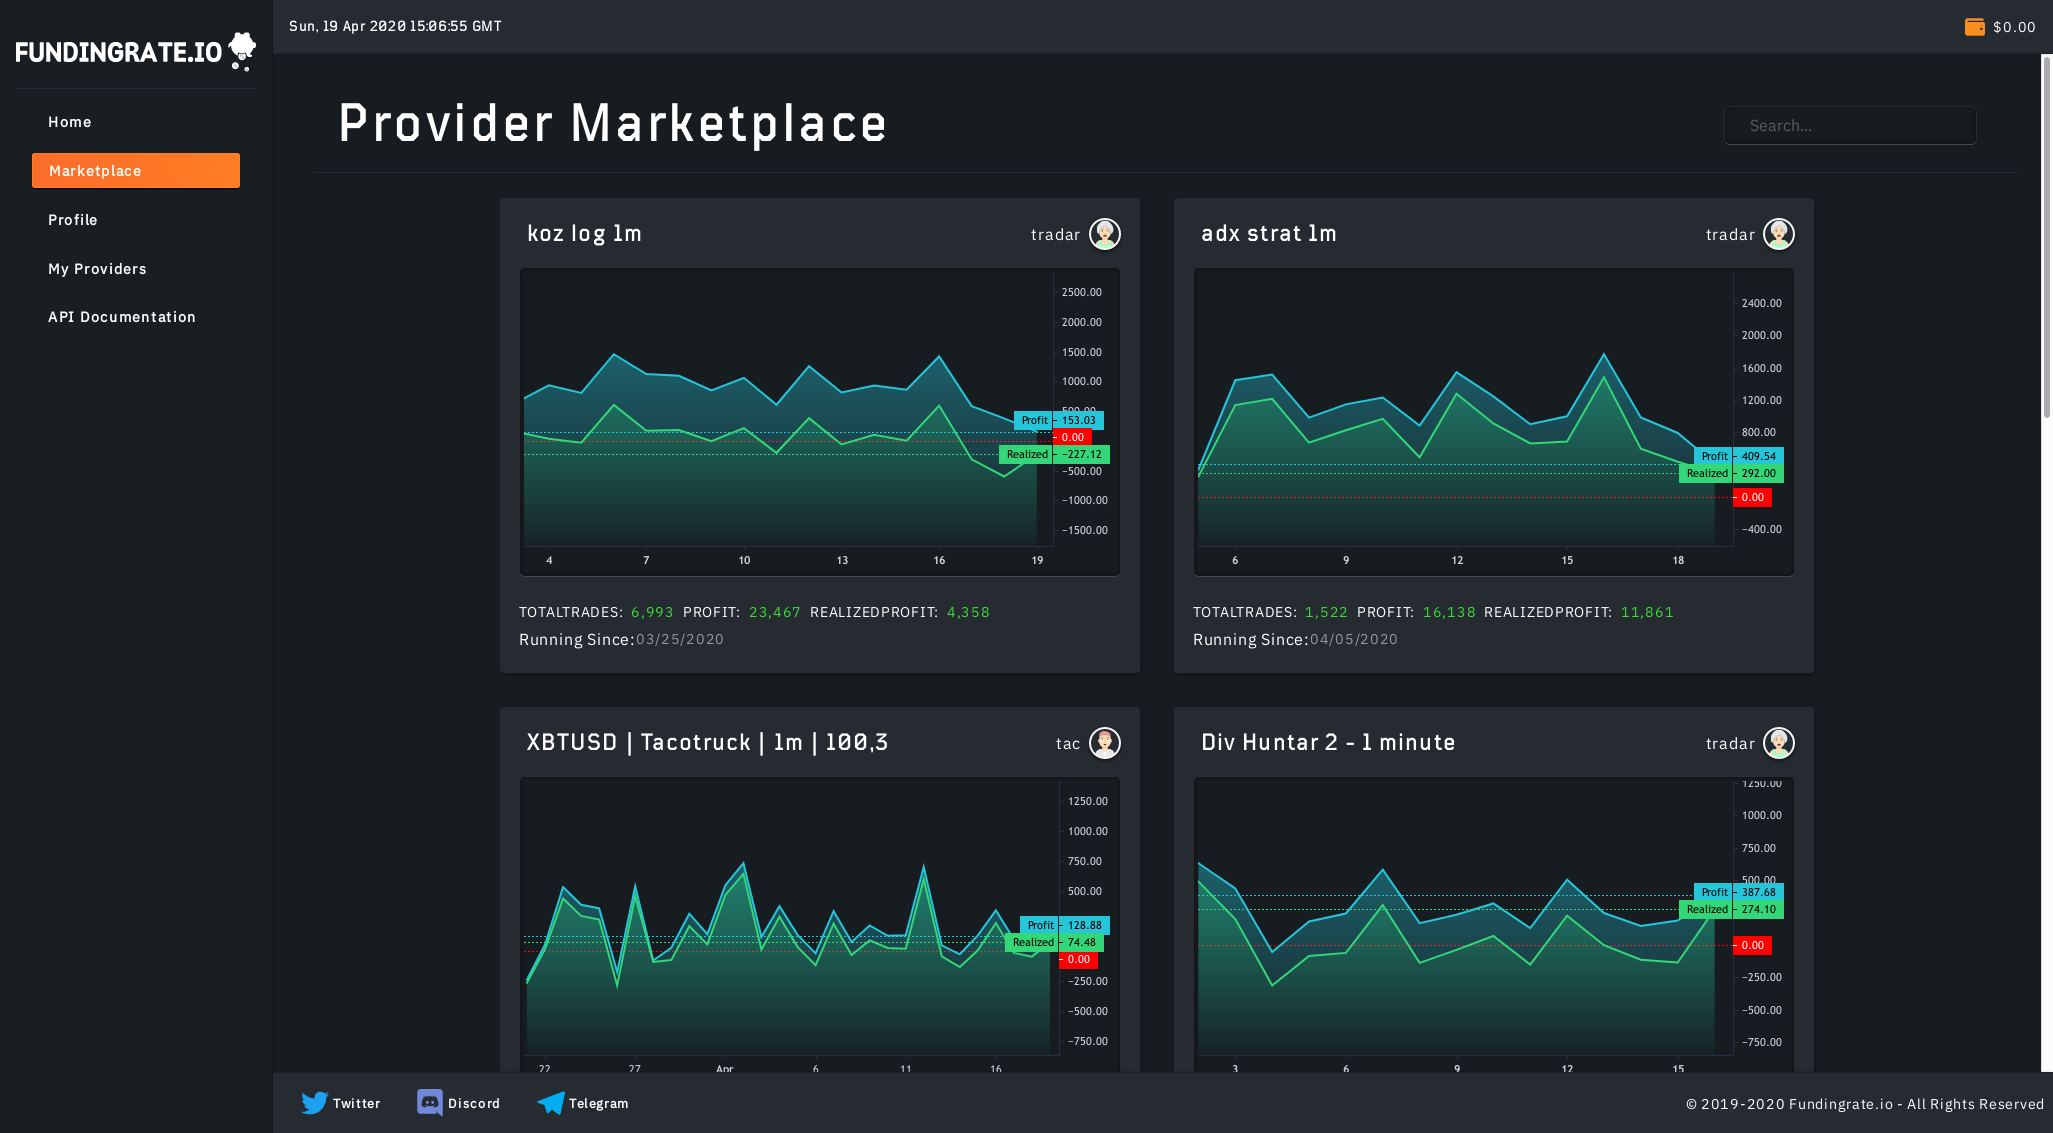
Task: Click the orange wallet icon
Action: pos(1974,27)
